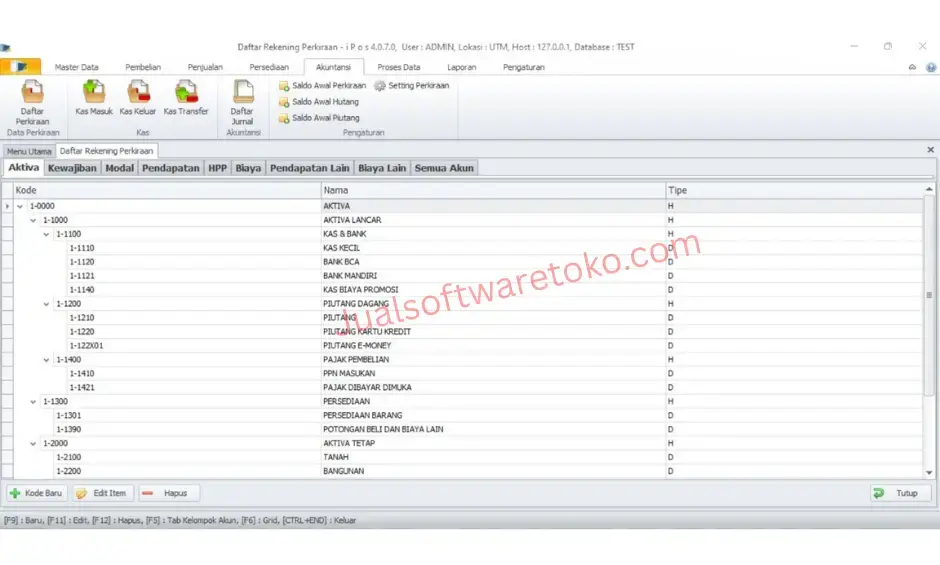The width and height of the screenshot is (940, 565).
Task: Sort by the Kode column header
Action: pyautogui.click(x=167, y=190)
